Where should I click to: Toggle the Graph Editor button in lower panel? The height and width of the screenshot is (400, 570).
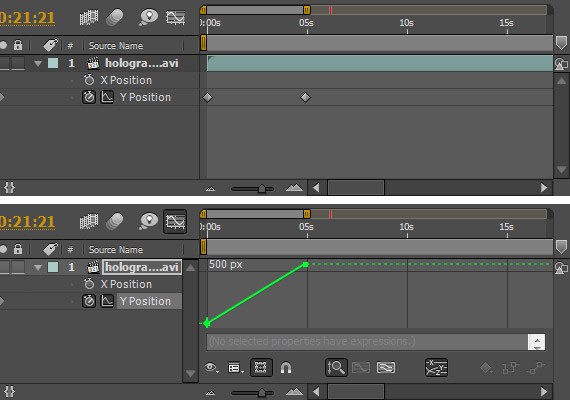pyautogui.click(x=175, y=221)
